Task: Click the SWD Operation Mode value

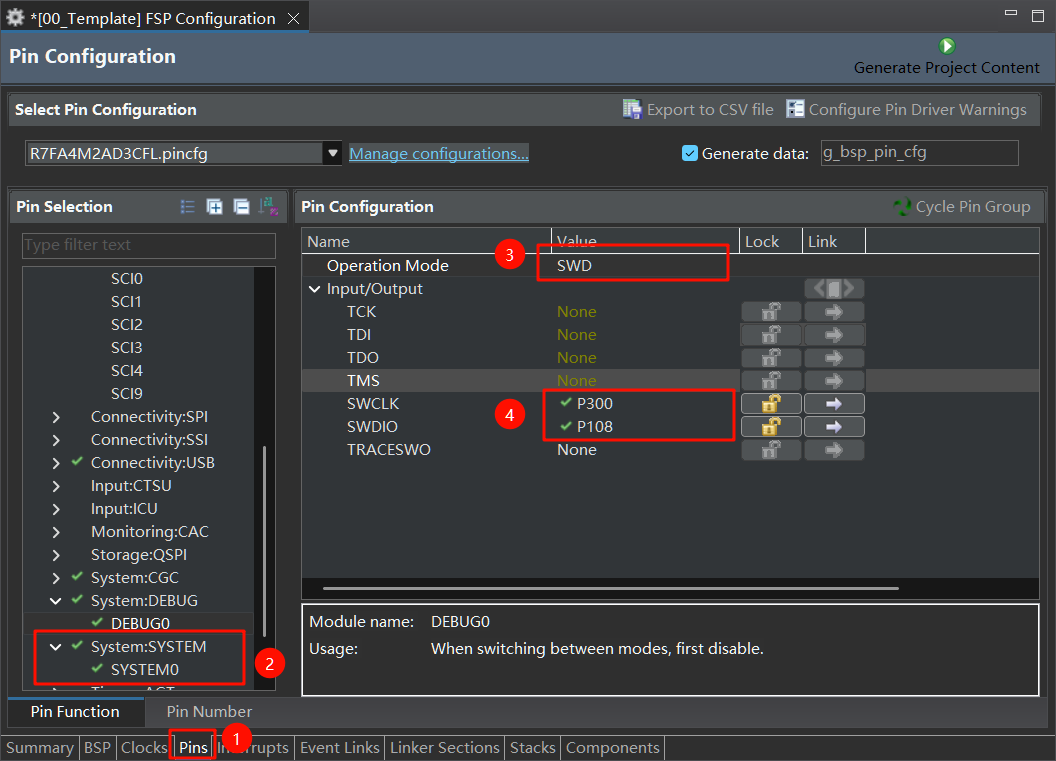Action: [x=574, y=265]
